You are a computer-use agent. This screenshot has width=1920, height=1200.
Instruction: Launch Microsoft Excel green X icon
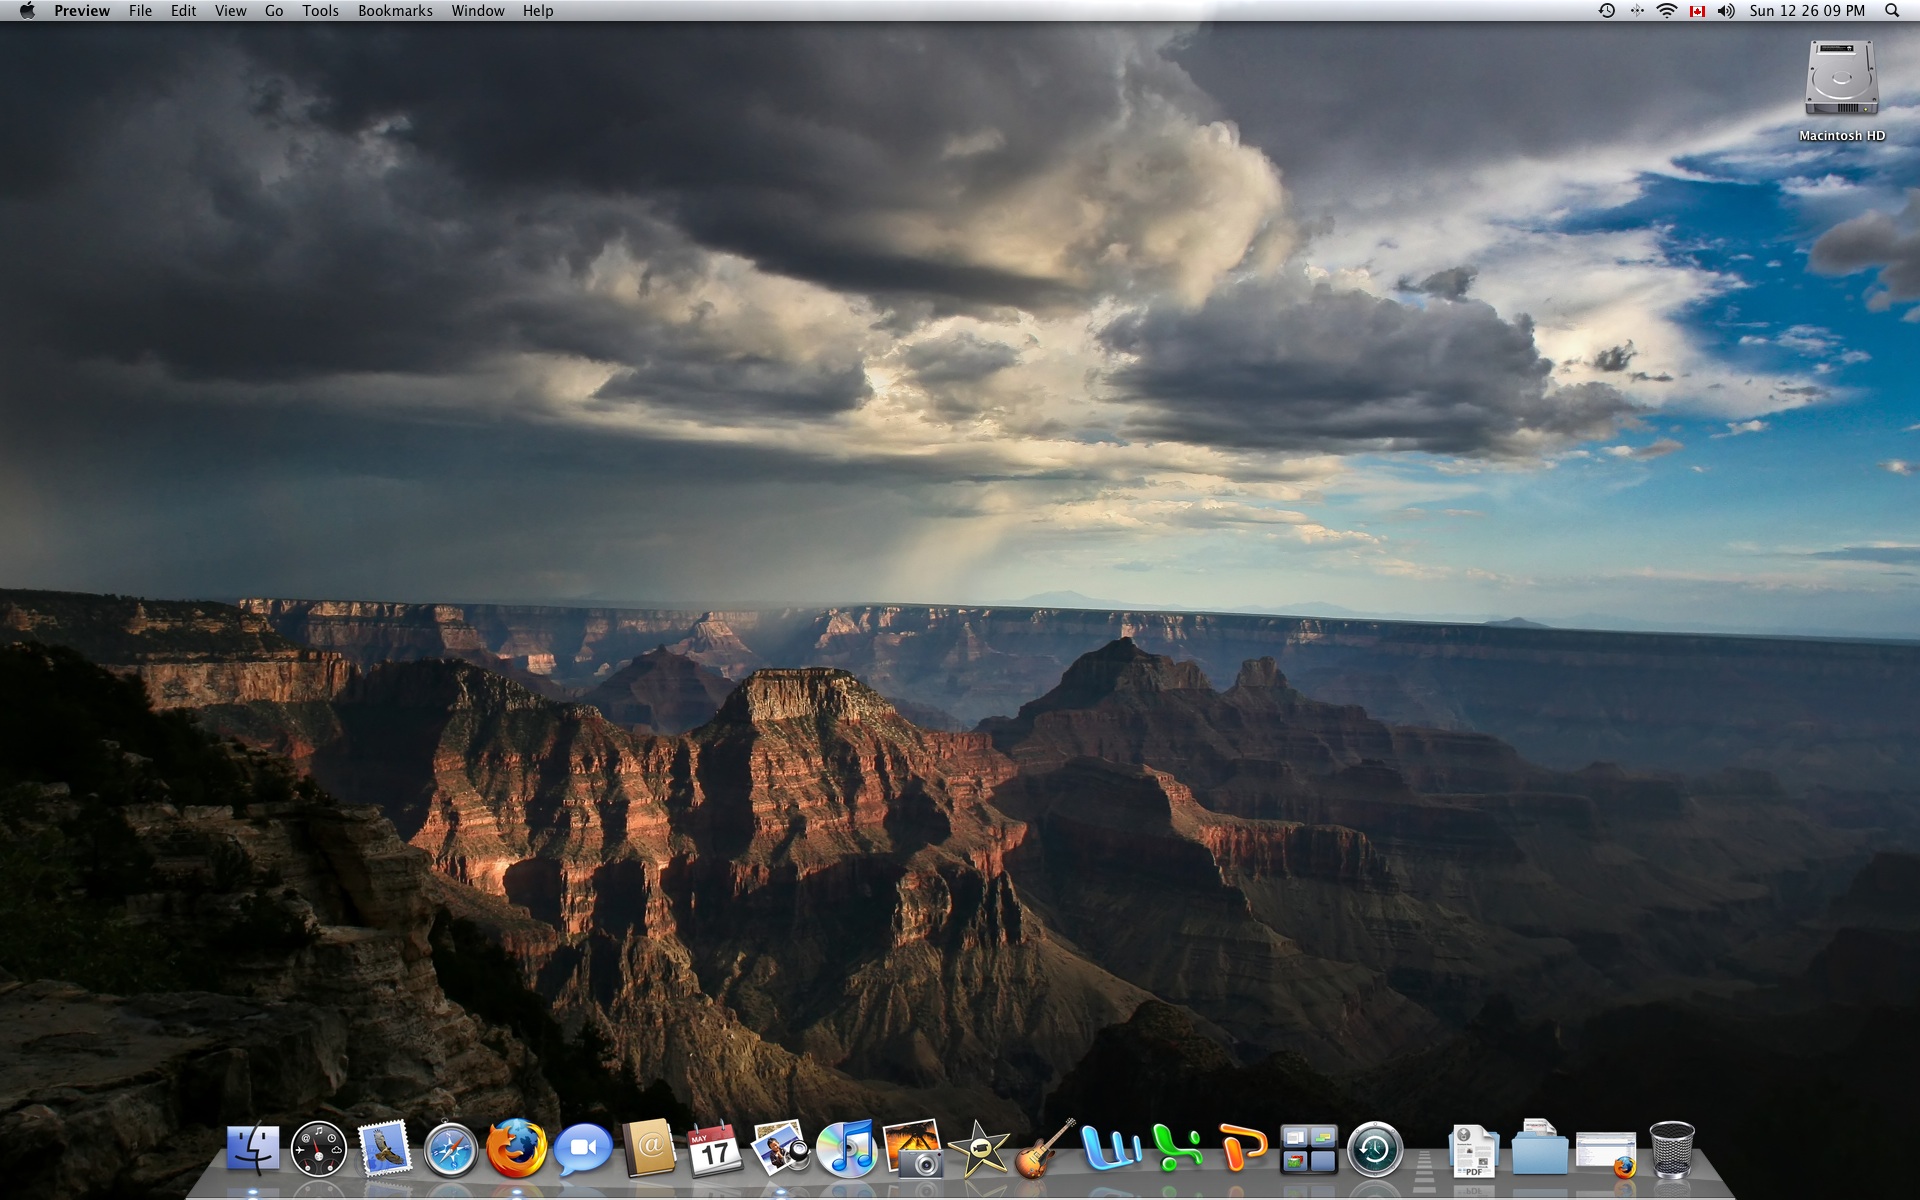tap(1177, 1148)
